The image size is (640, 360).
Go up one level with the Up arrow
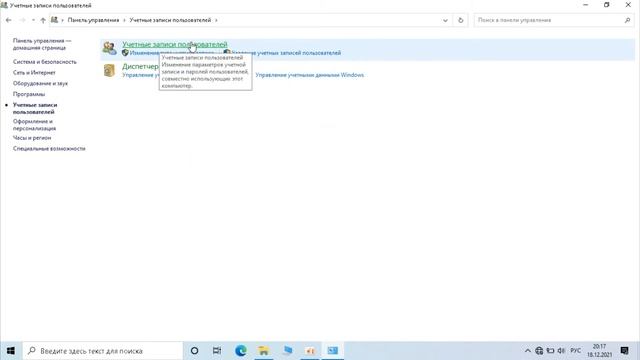[43, 20]
